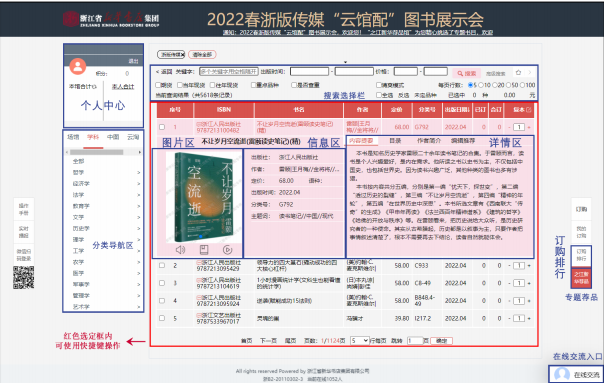
Task: Switch to the 中图 tab
Action: [x=113, y=137]
